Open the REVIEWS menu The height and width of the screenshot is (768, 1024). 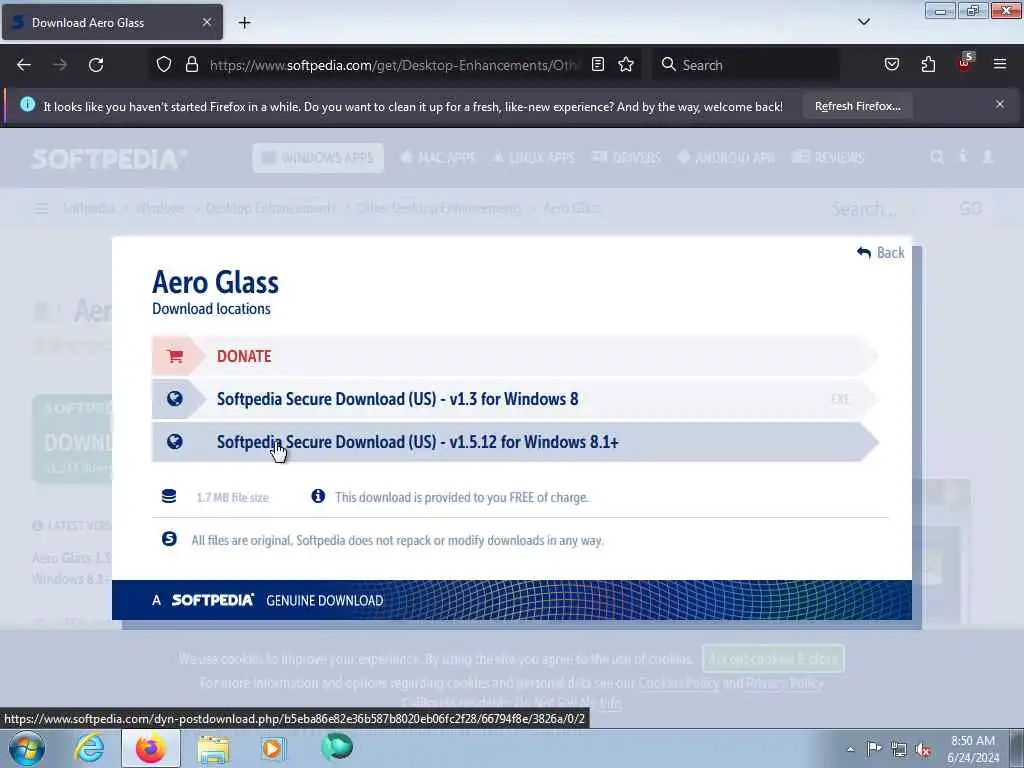[828, 157]
